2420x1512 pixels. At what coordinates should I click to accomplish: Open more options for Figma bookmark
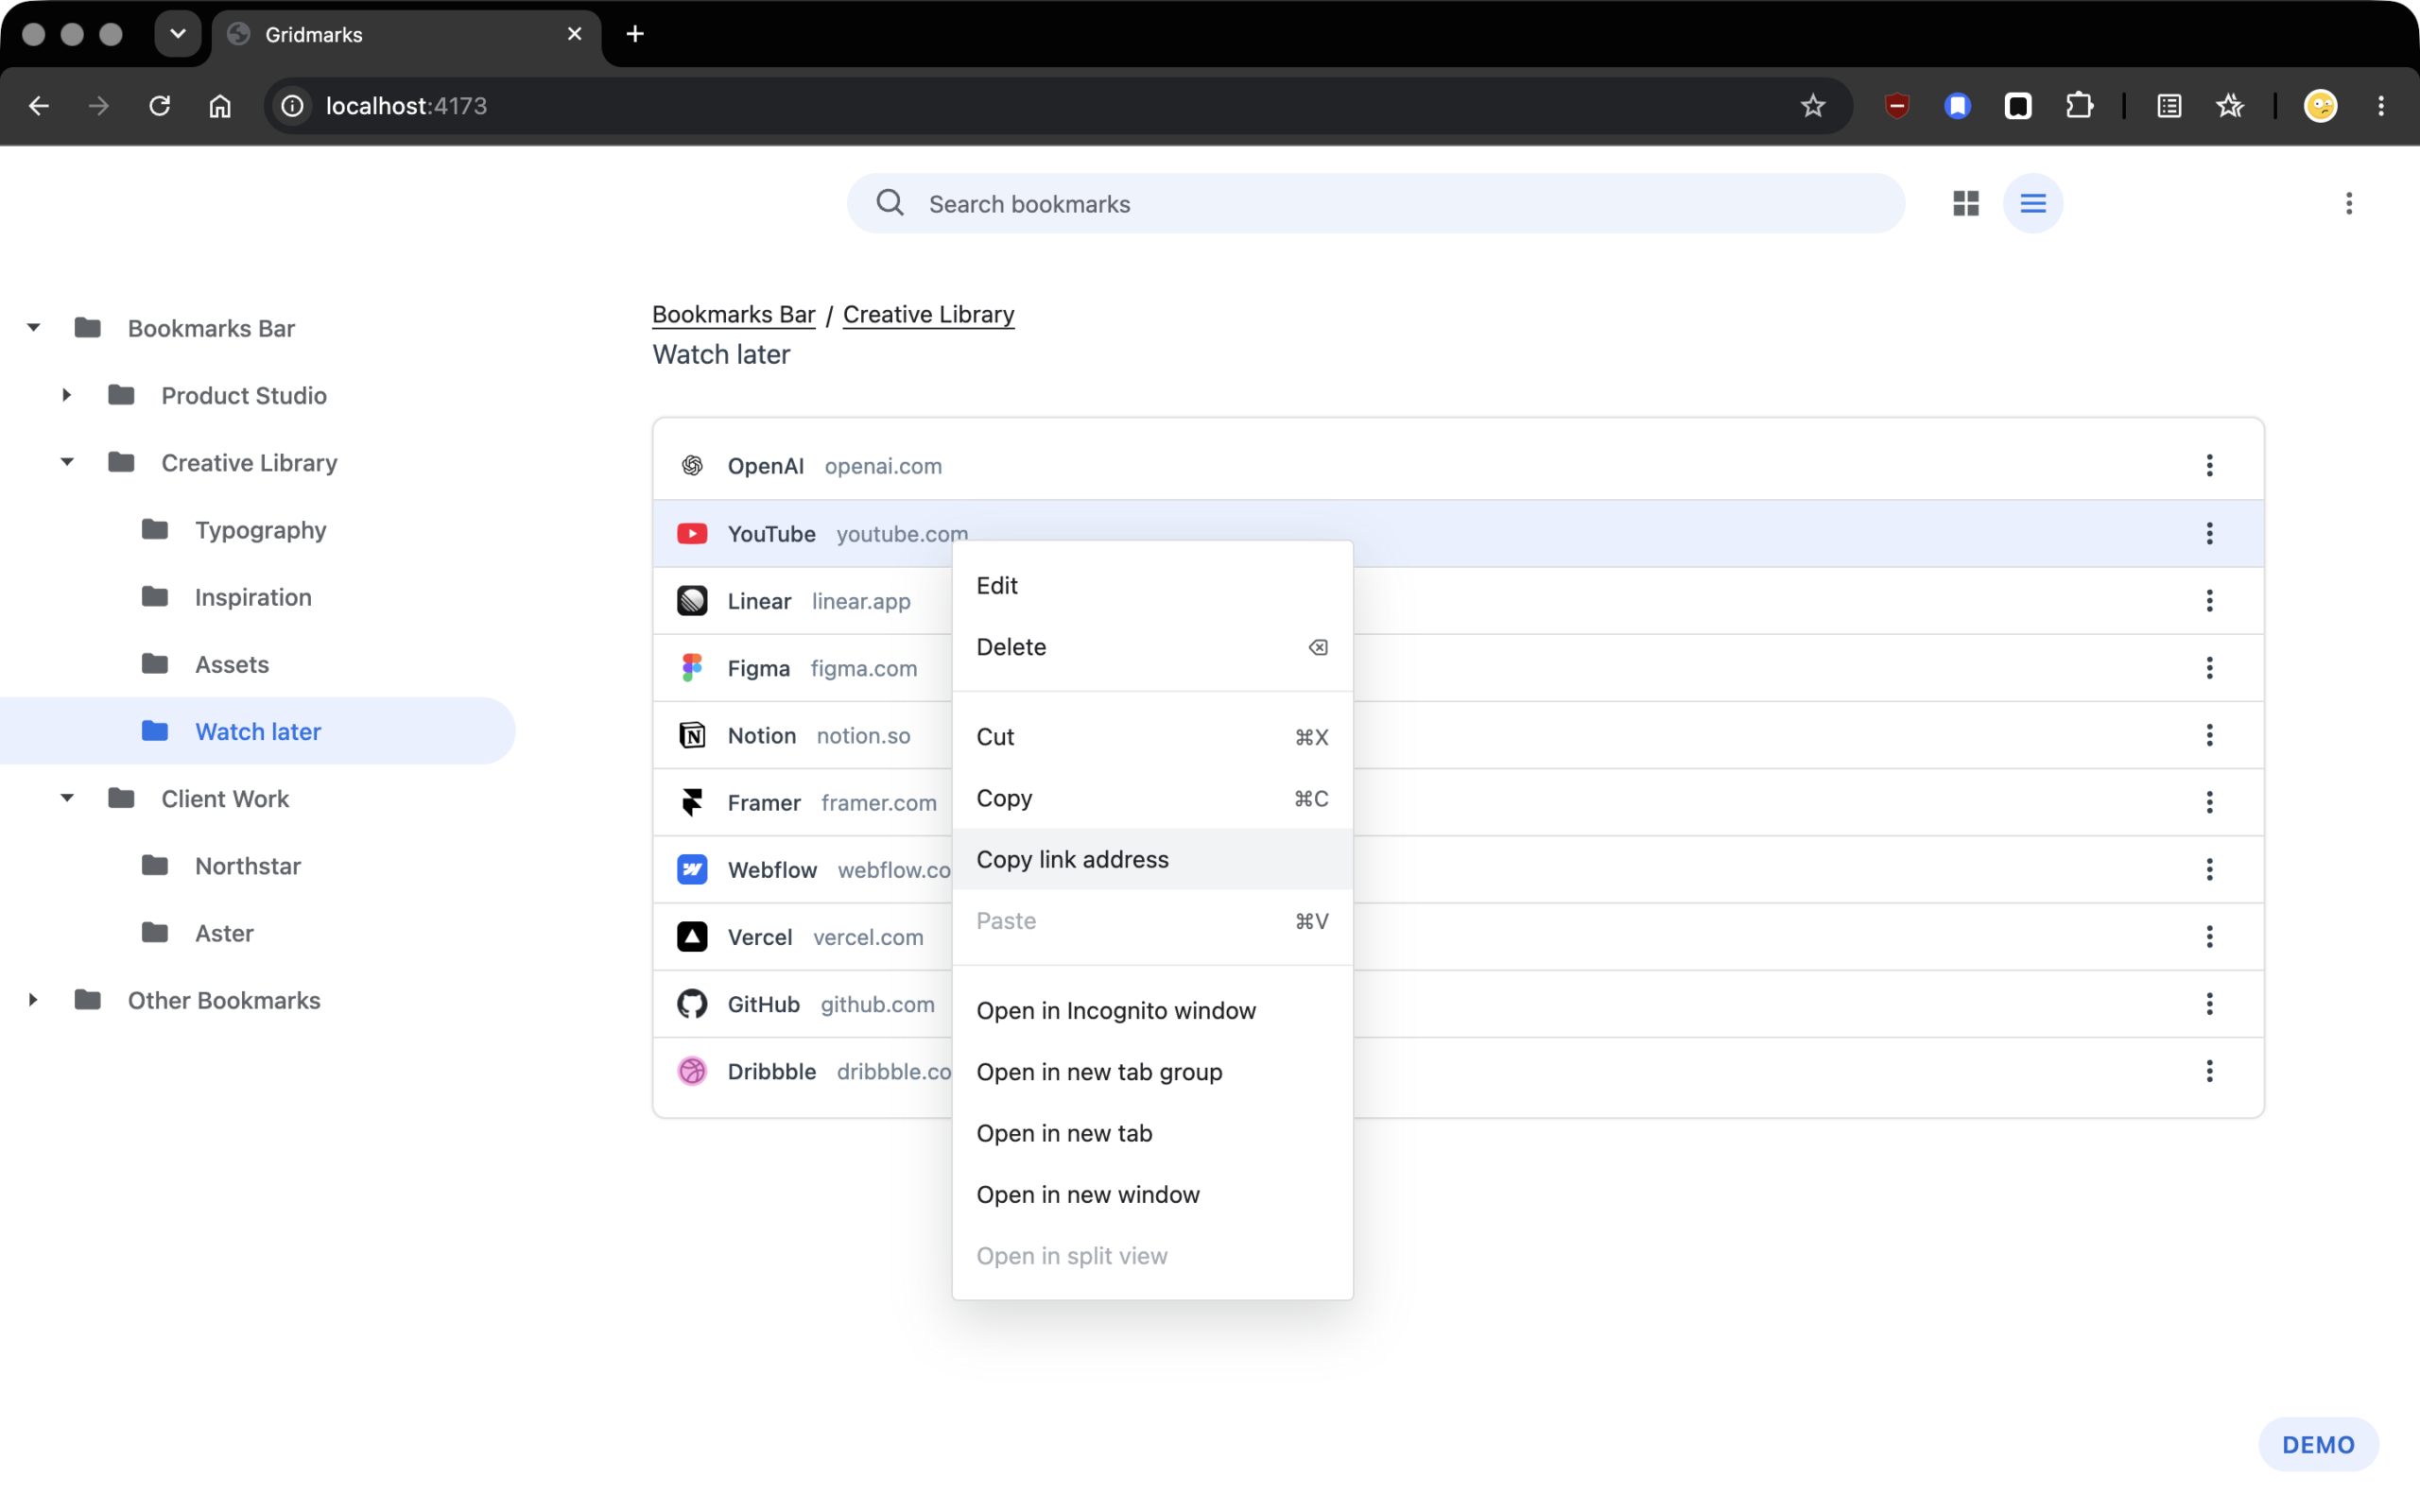(x=2209, y=667)
